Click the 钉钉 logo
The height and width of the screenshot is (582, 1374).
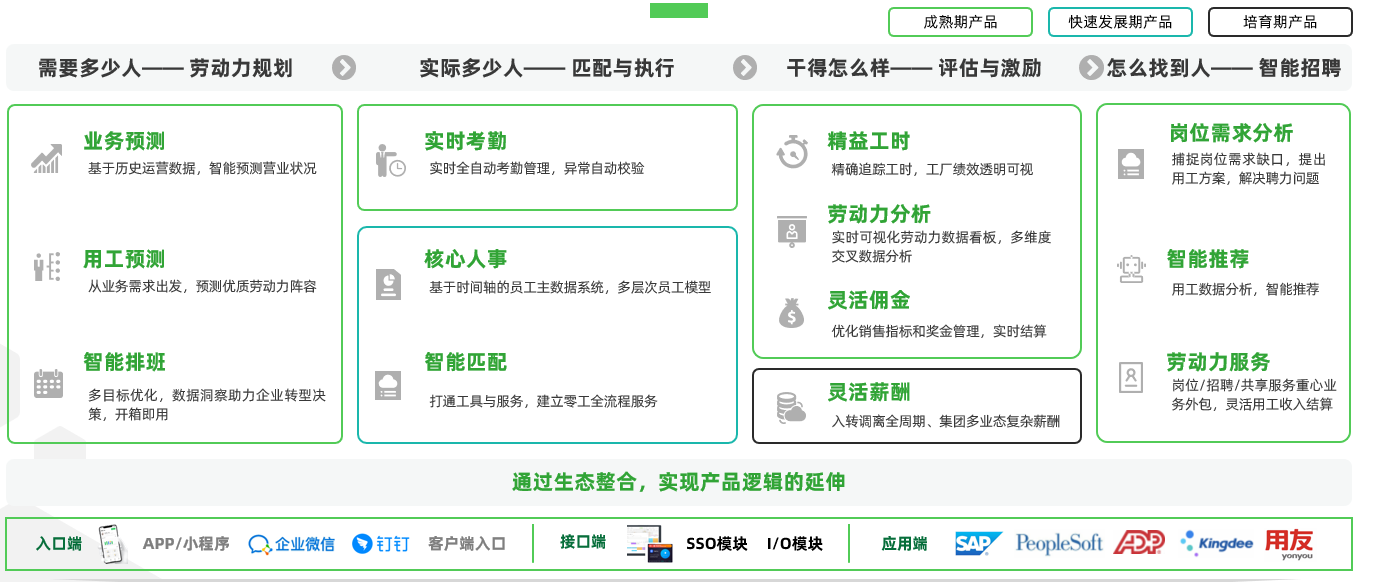coord(380,544)
